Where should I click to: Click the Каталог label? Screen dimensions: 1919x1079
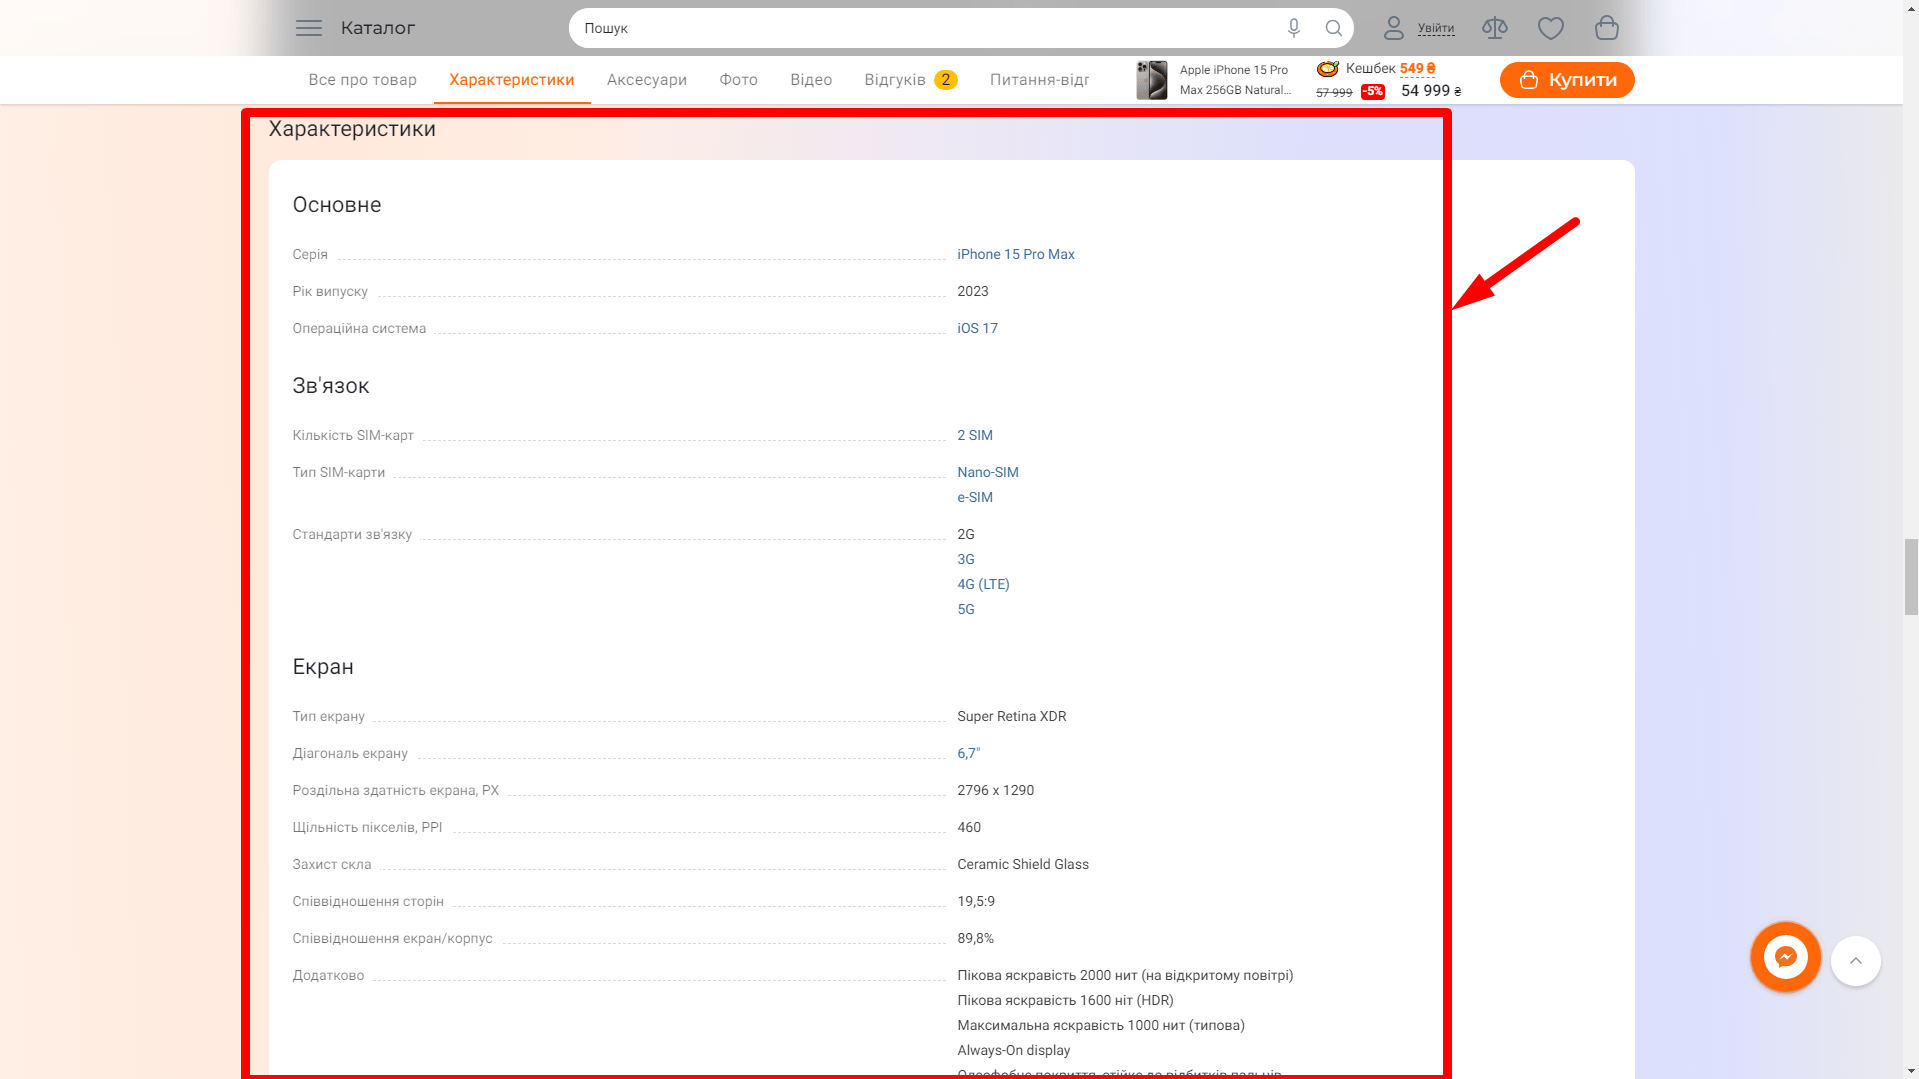click(378, 28)
